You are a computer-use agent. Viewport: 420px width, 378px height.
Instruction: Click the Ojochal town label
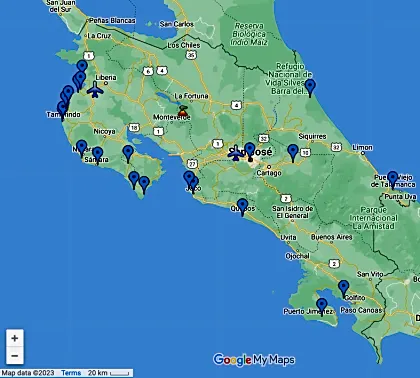[297, 256]
